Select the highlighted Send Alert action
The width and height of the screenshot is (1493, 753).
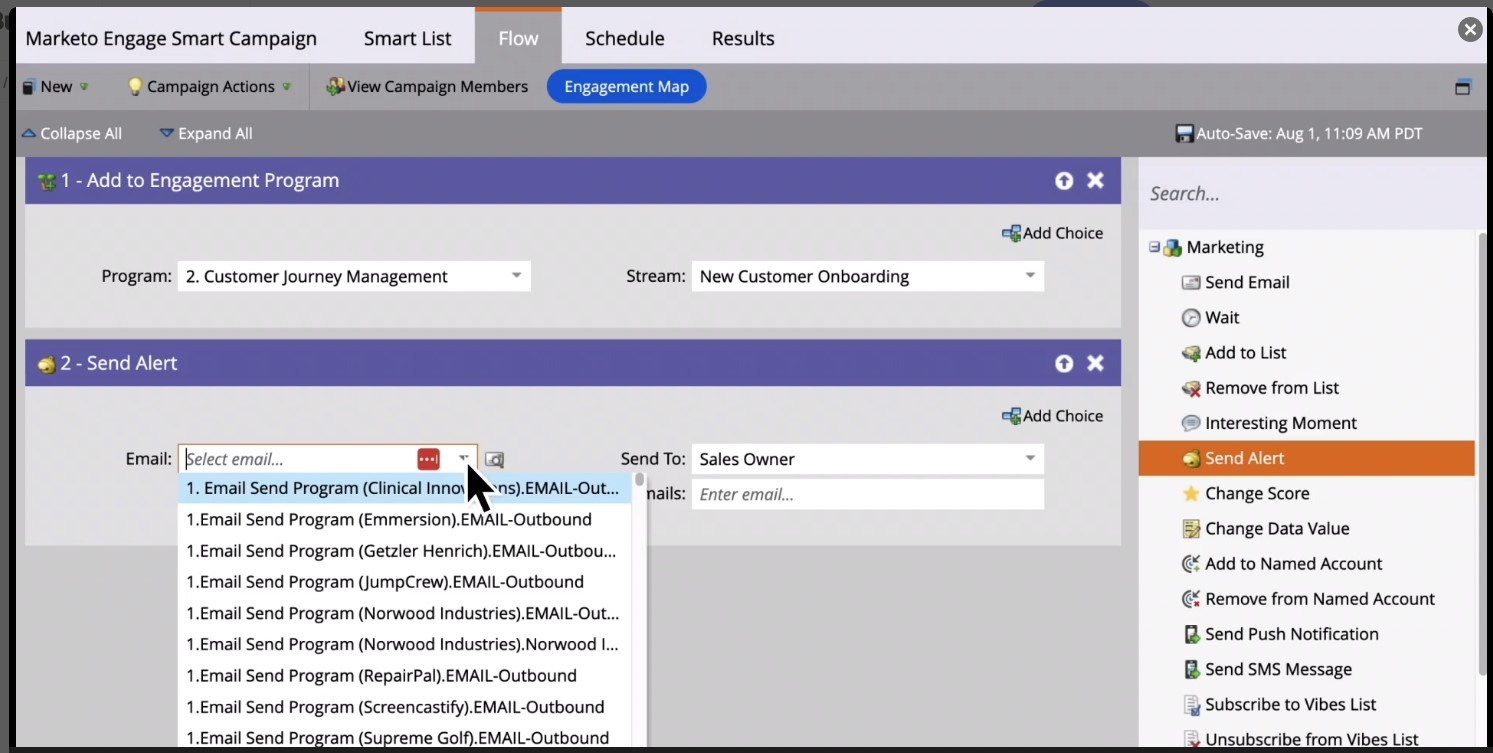point(1306,458)
